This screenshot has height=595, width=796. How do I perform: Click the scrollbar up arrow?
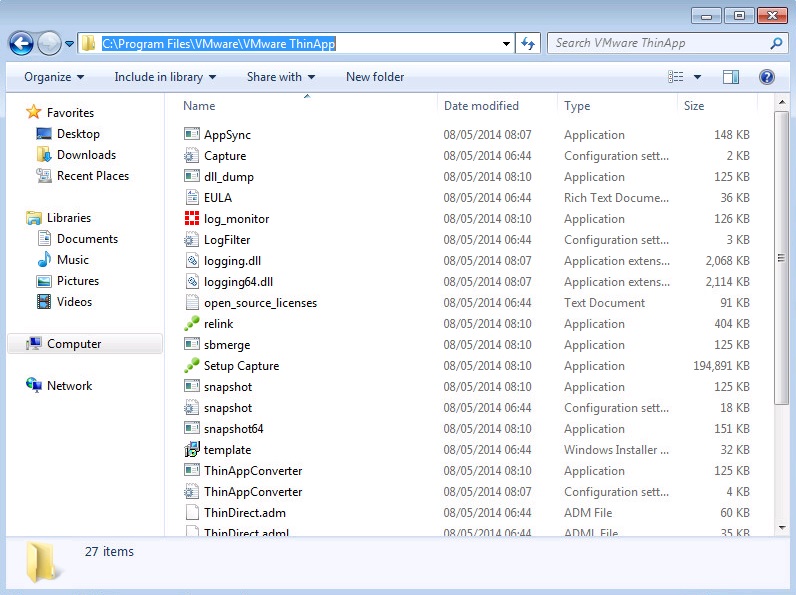click(x=782, y=103)
